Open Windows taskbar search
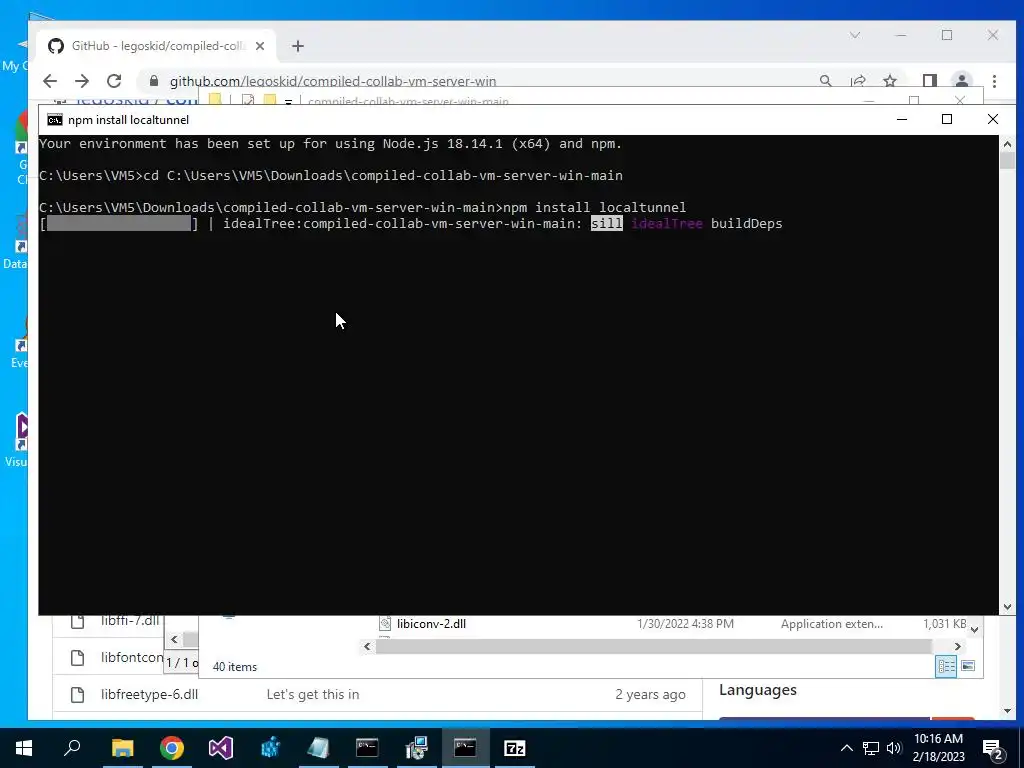Viewport: 1024px width, 768px height. (x=72, y=748)
